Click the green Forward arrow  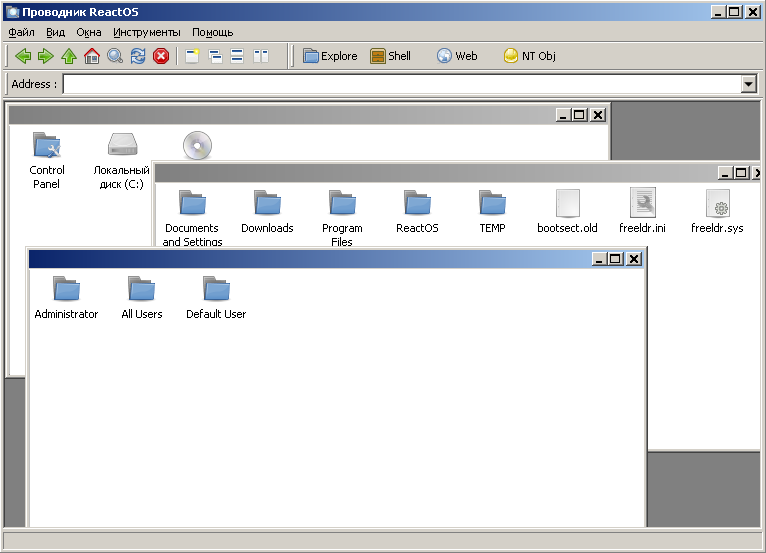(x=45, y=56)
